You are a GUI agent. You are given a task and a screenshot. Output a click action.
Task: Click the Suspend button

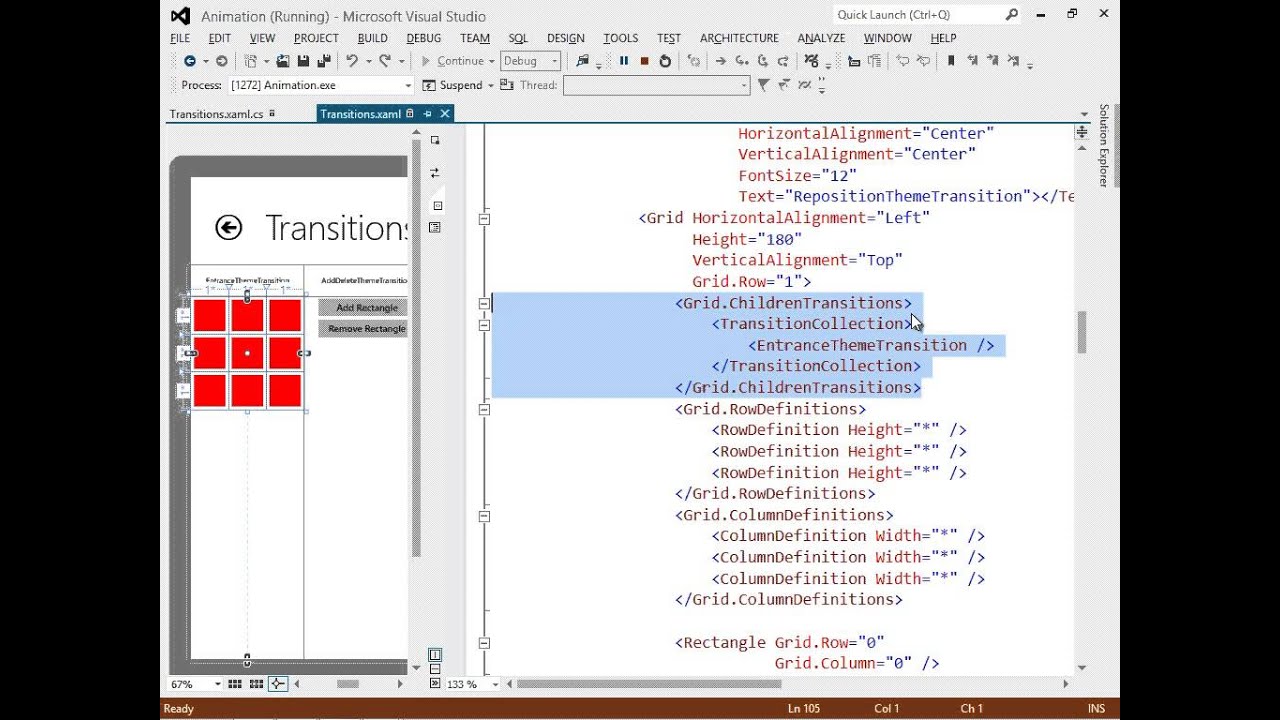coord(453,85)
